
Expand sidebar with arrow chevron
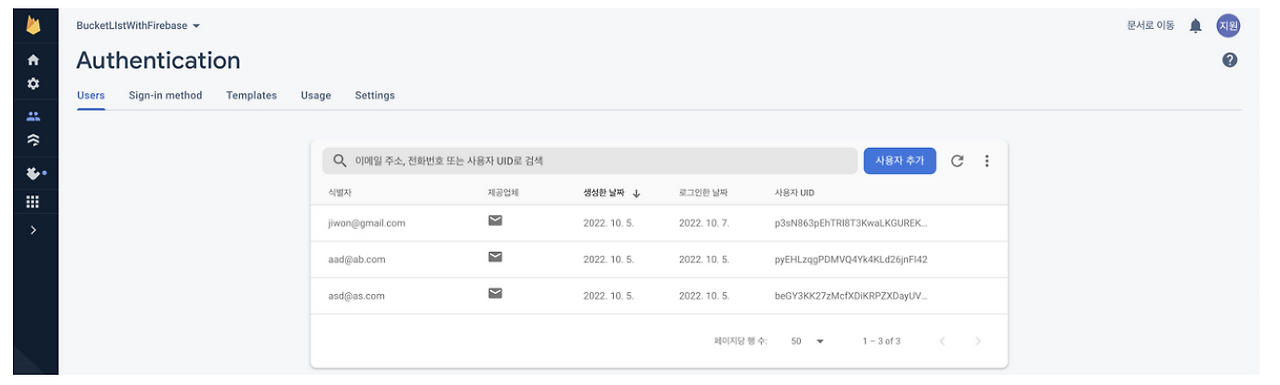pos(33,230)
